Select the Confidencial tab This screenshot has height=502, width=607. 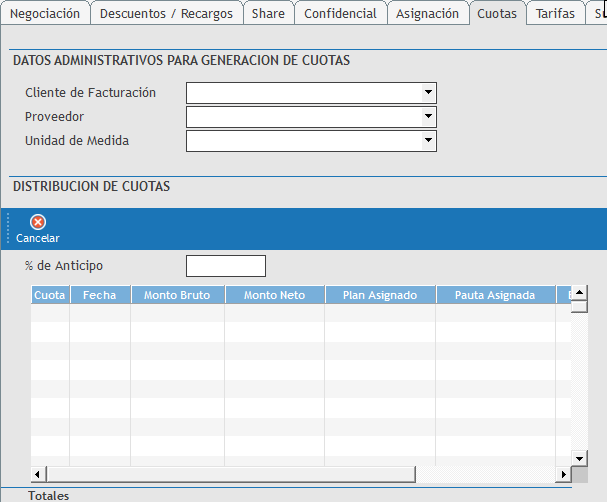(340, 13)
